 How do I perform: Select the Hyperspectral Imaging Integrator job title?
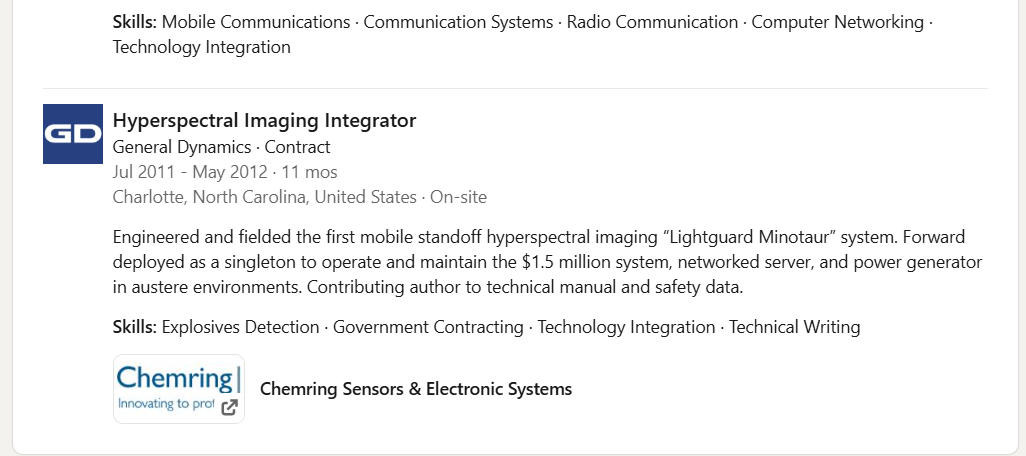[264, 120]
